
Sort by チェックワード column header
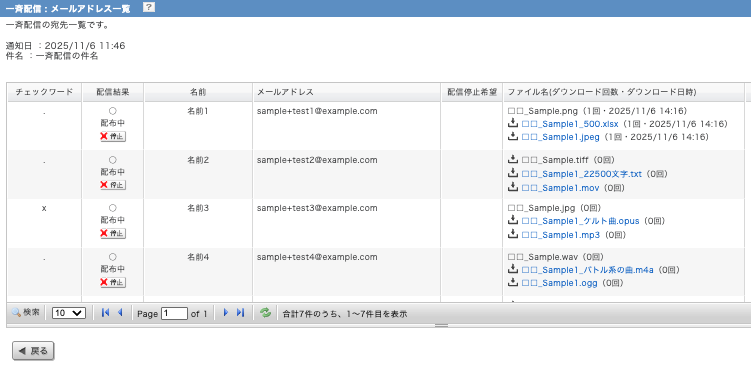45,92
